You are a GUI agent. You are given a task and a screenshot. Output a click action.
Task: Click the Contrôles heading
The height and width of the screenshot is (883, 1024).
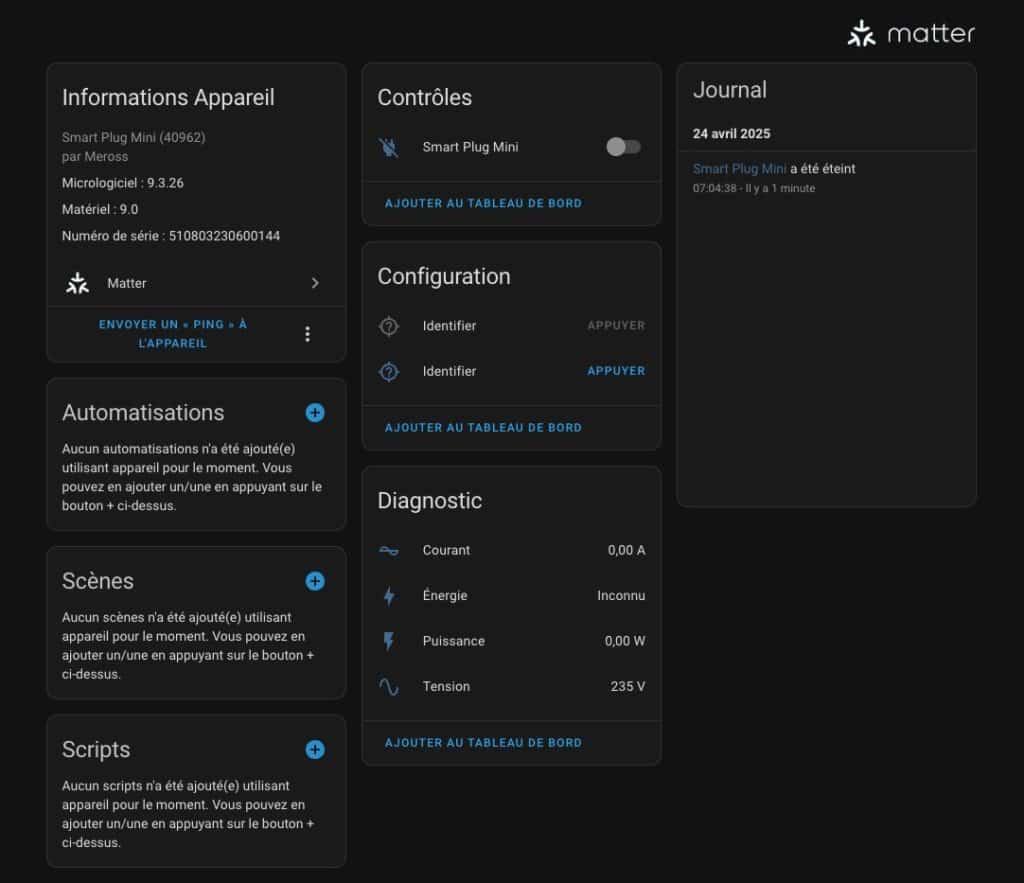coord(424,98)
